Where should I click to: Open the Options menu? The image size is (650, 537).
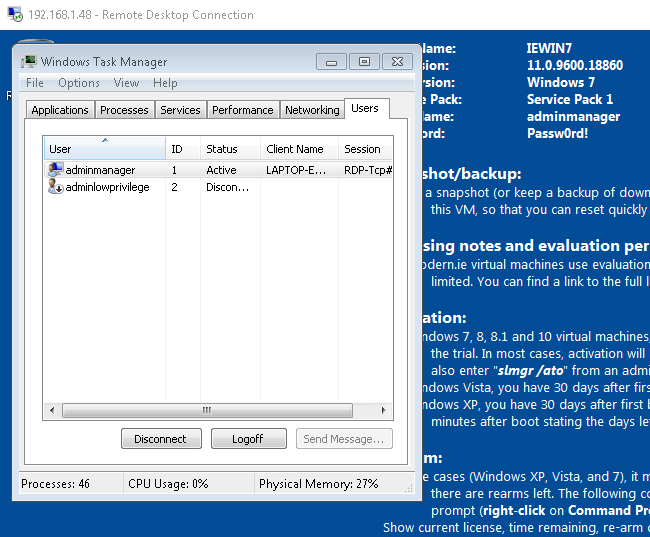click(x=79, y=83)
